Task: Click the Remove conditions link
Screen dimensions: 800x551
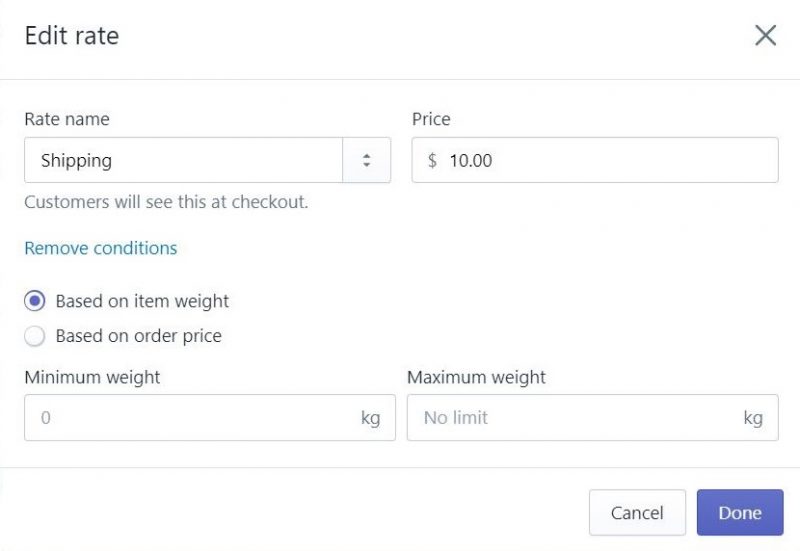Action: pyautogui.click(x=100, y=248)
